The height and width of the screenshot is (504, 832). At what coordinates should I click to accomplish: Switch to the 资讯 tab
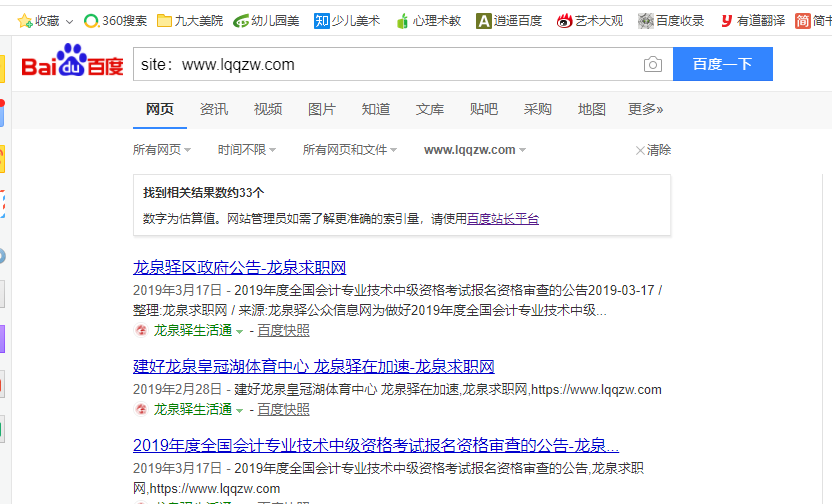coord(214,109)
